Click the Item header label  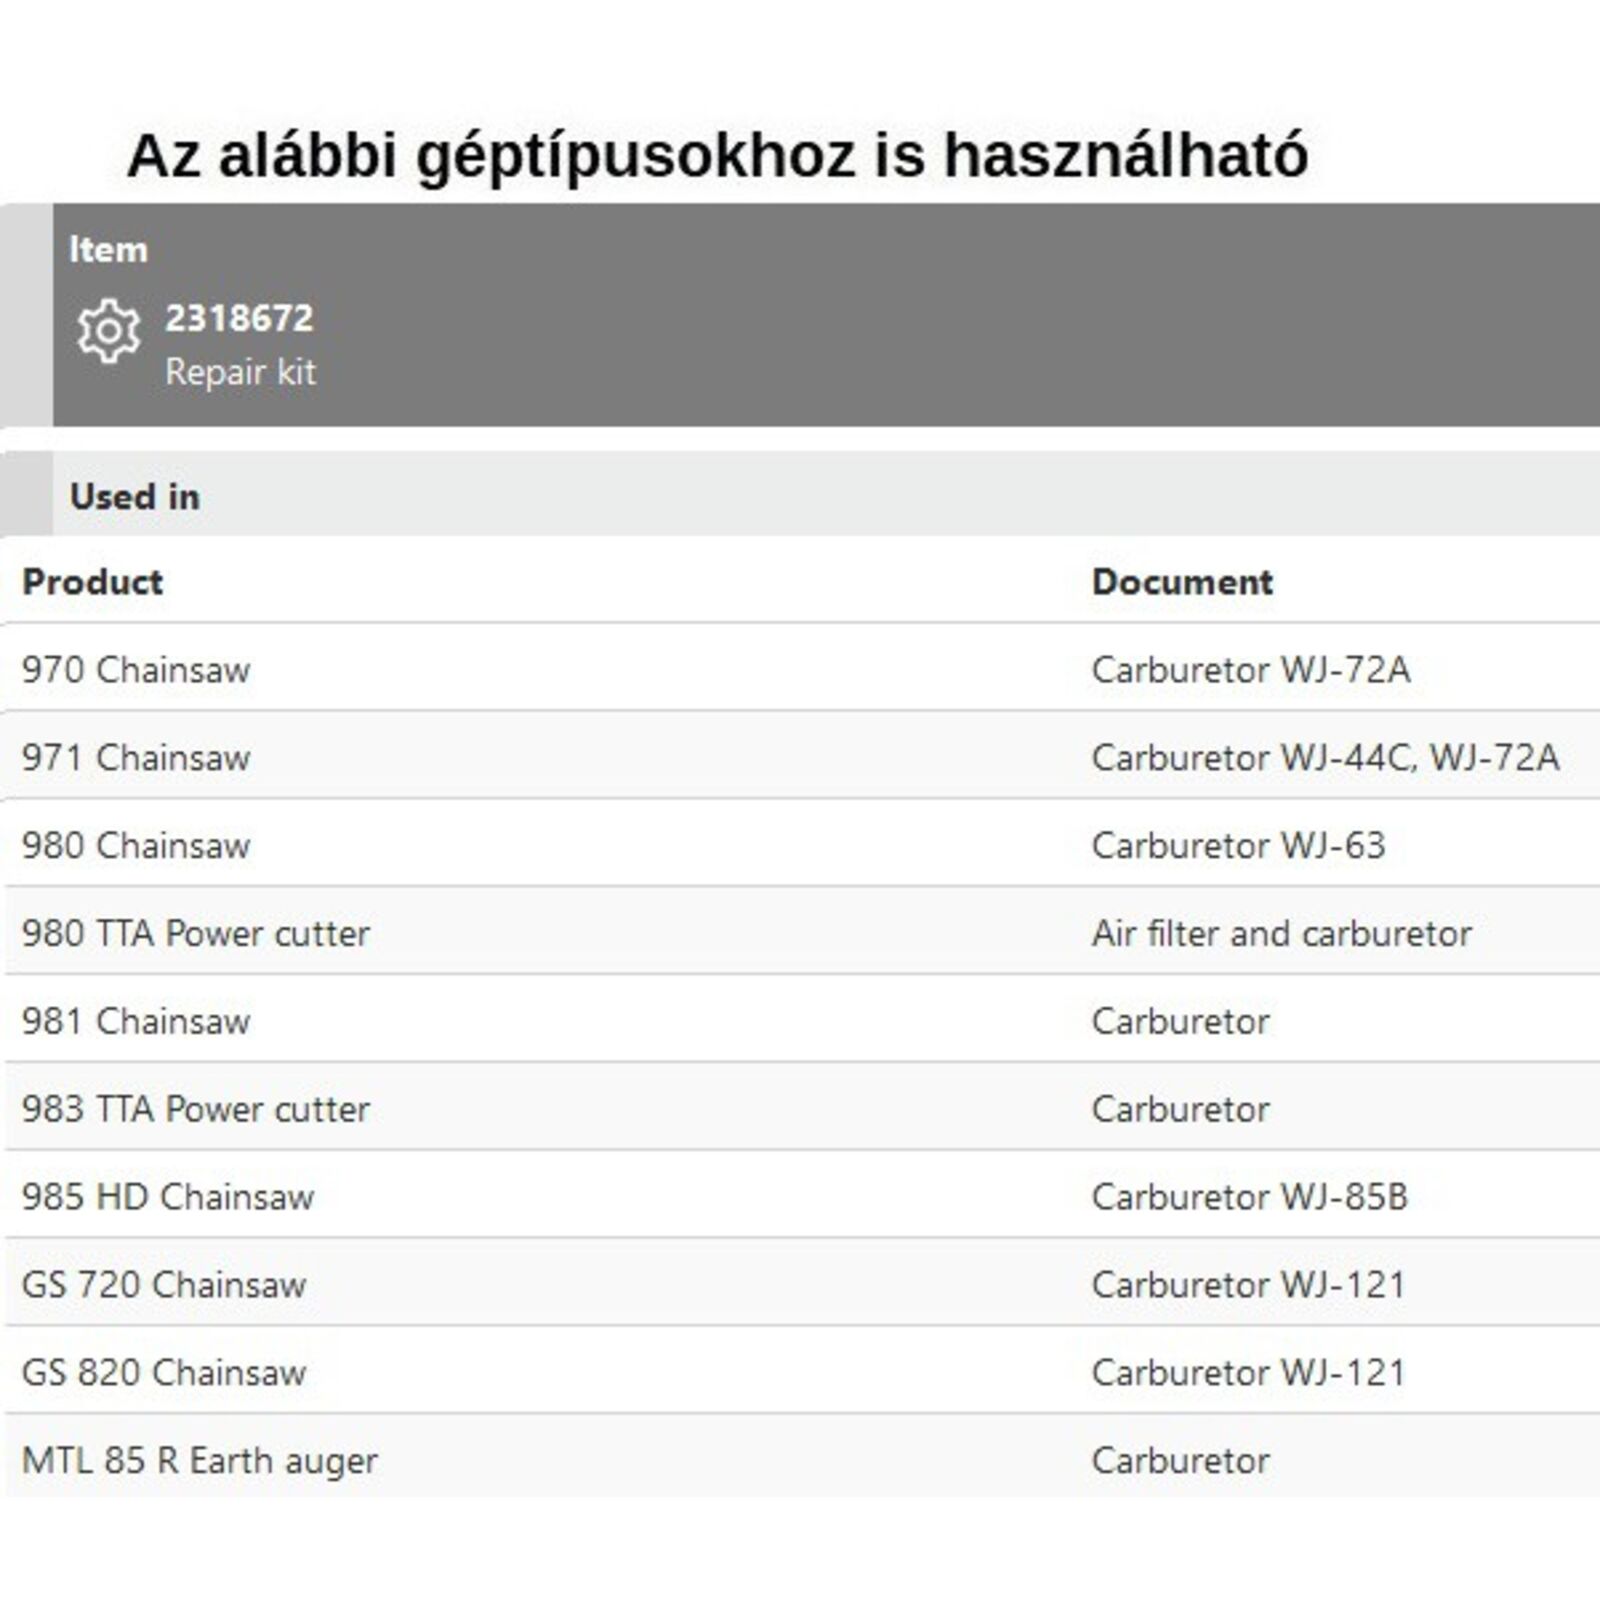[x=108, y=249]
